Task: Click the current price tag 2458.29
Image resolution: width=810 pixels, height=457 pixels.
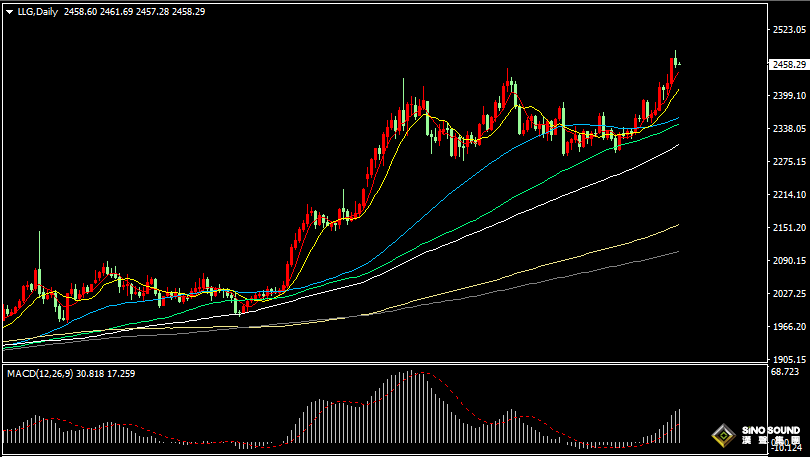Action: pyautogui.click(x=789, y=65)
